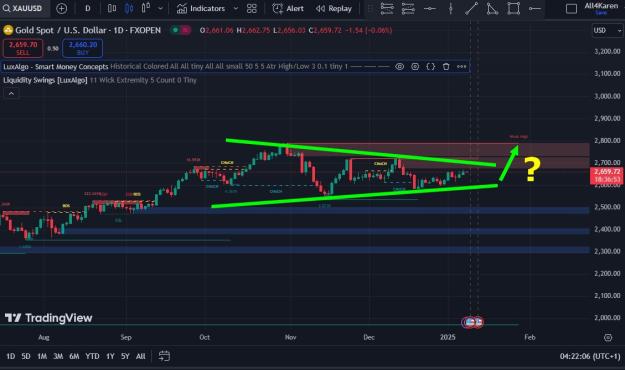Open the Indicators dialog
Image resolution: width=625 pixels, height=370 pixels.
click(201, 8)
